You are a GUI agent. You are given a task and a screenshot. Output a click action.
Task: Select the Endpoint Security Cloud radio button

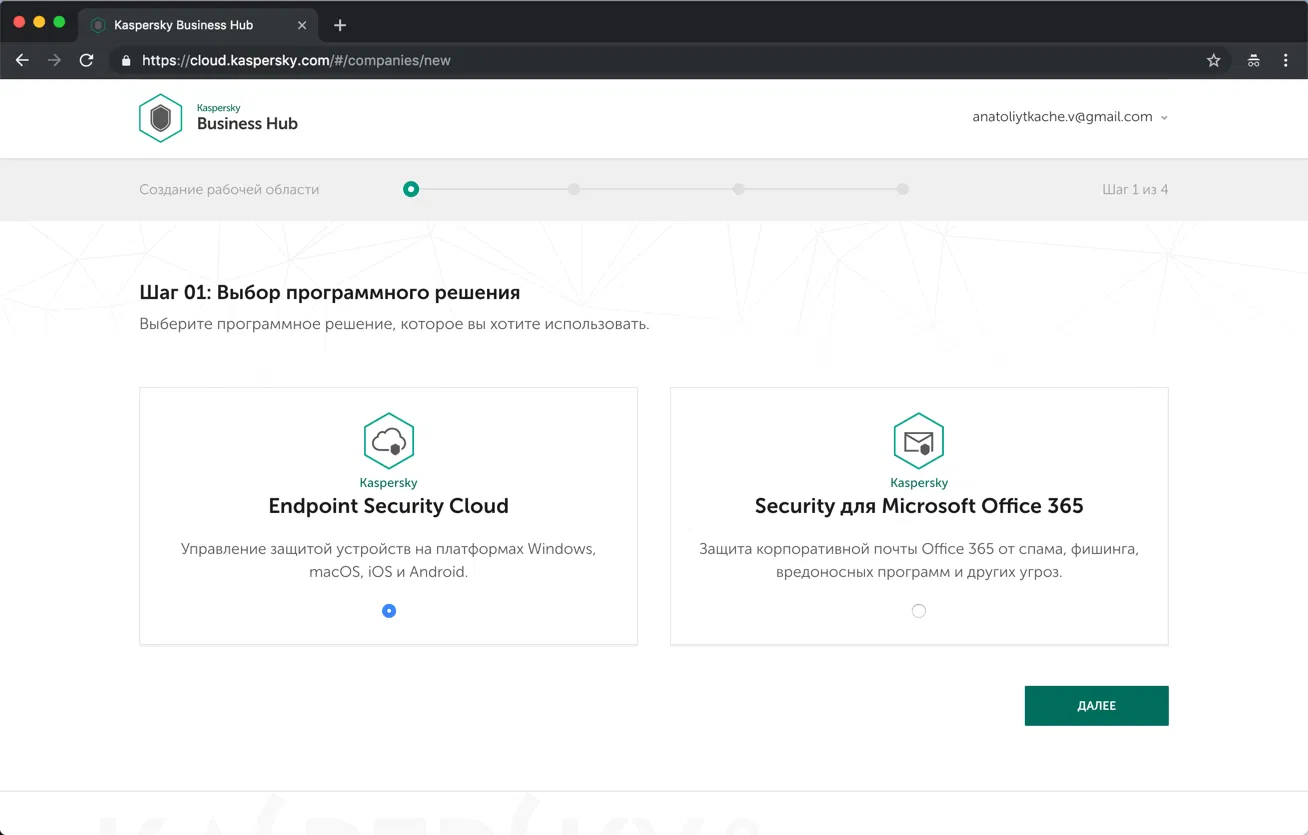388,610
